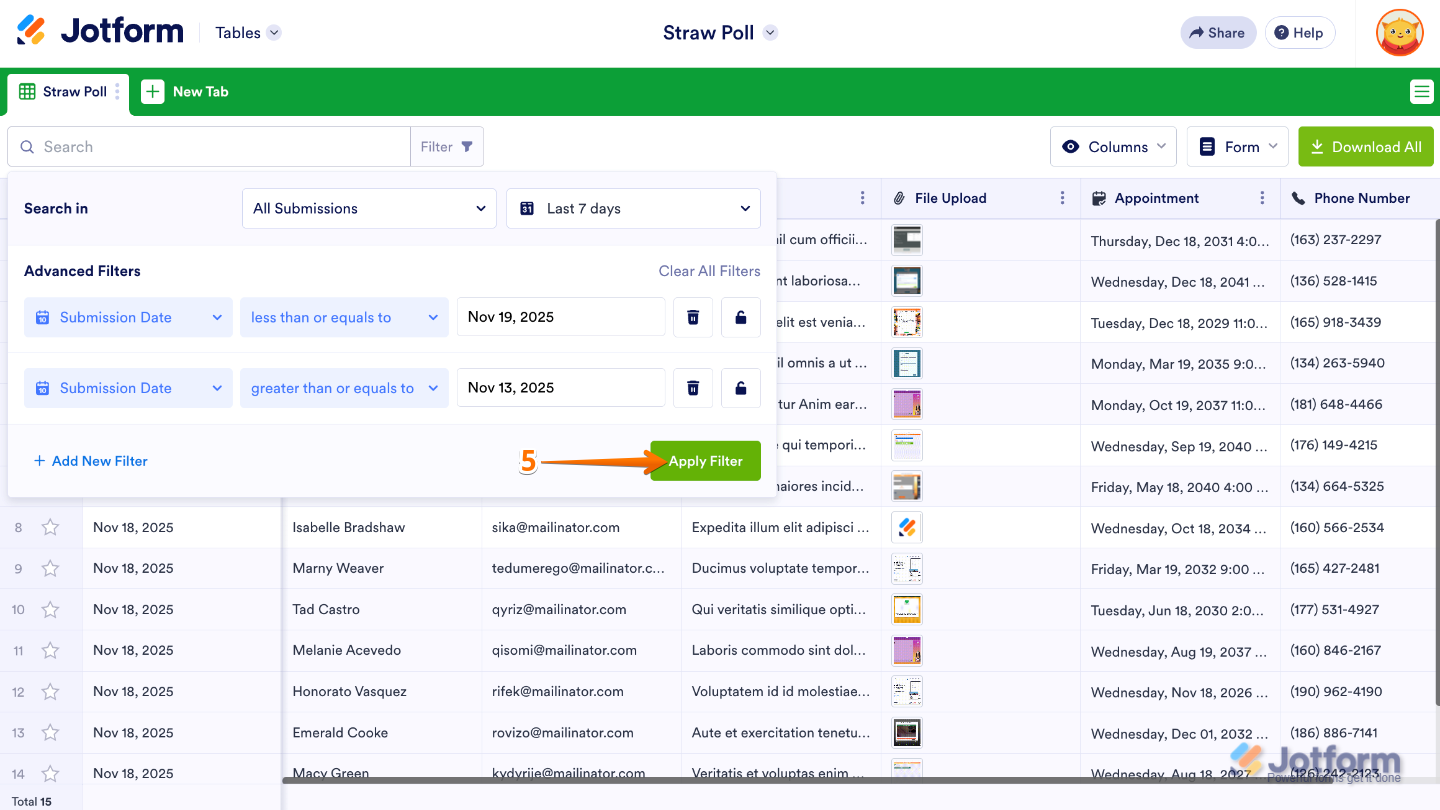Open the Appointment column options menu
This screenshot has width=1440, height=810.
pyautogui.click(x=1262, y=198)
